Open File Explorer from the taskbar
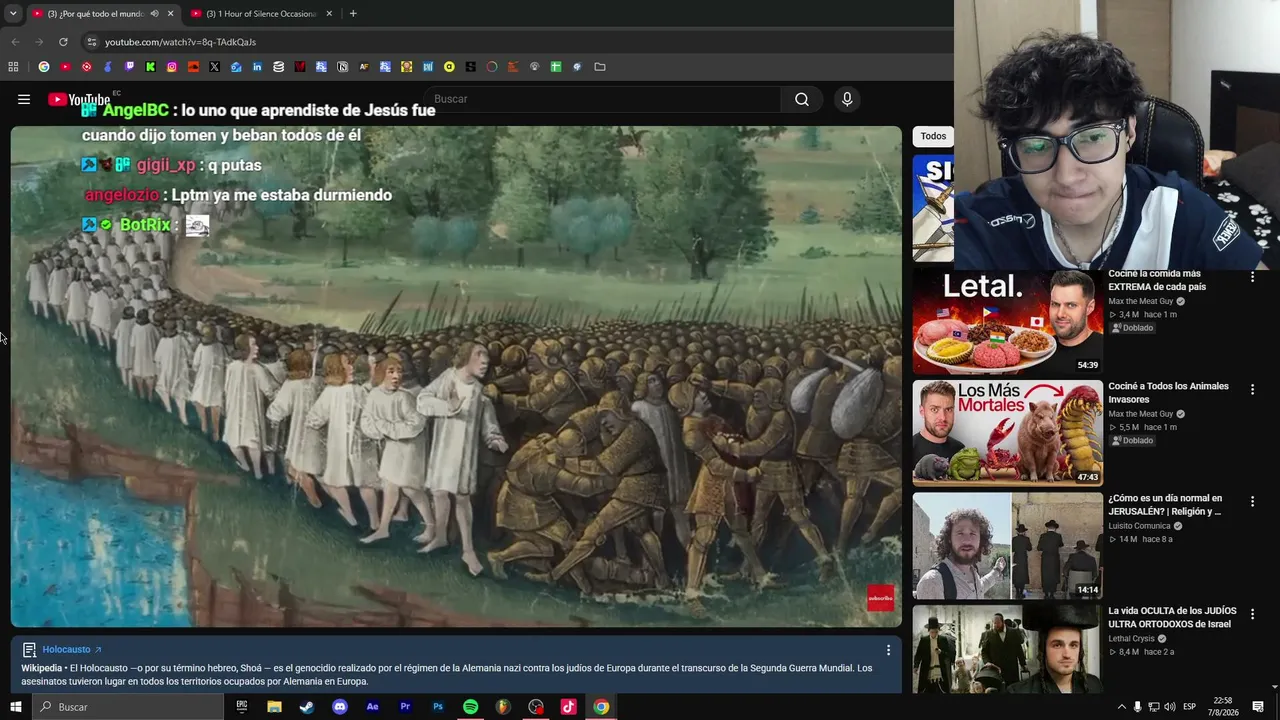This screenshot has width=1280, height=720. pos(274,707)
